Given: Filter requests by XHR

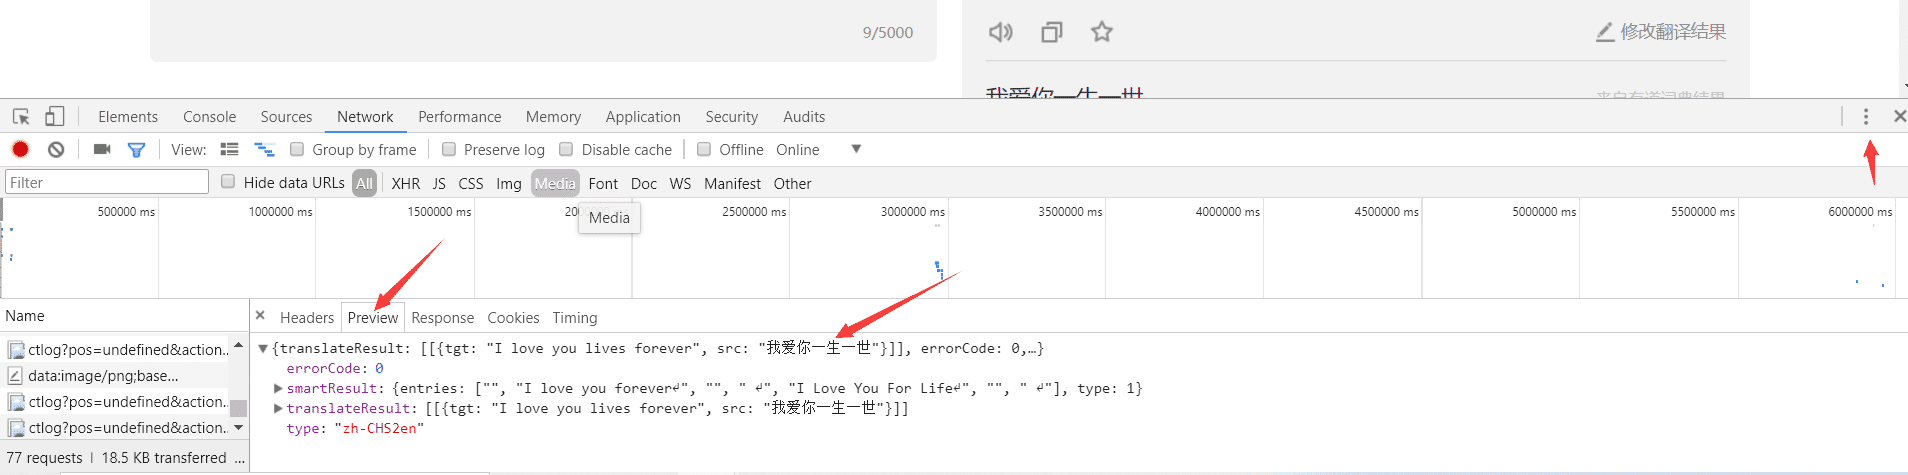Looking at the screenshot, I should 406,183.
